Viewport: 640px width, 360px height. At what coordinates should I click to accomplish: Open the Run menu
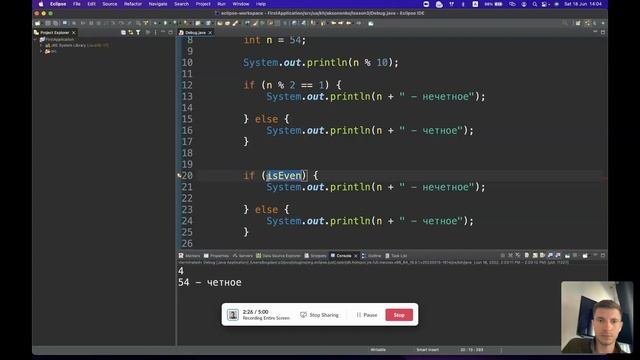coord(221,4)
